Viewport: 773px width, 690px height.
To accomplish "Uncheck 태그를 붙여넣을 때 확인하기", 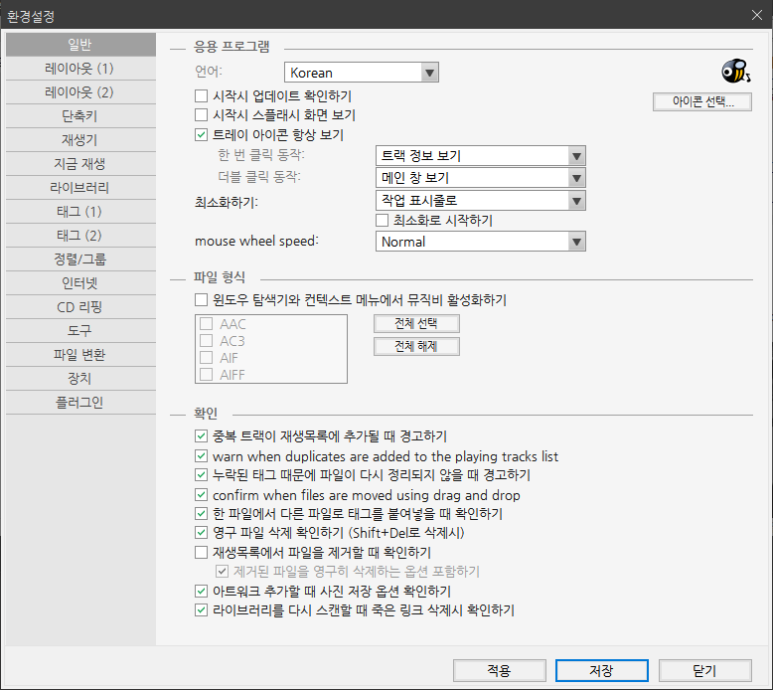I will [201, 514].
